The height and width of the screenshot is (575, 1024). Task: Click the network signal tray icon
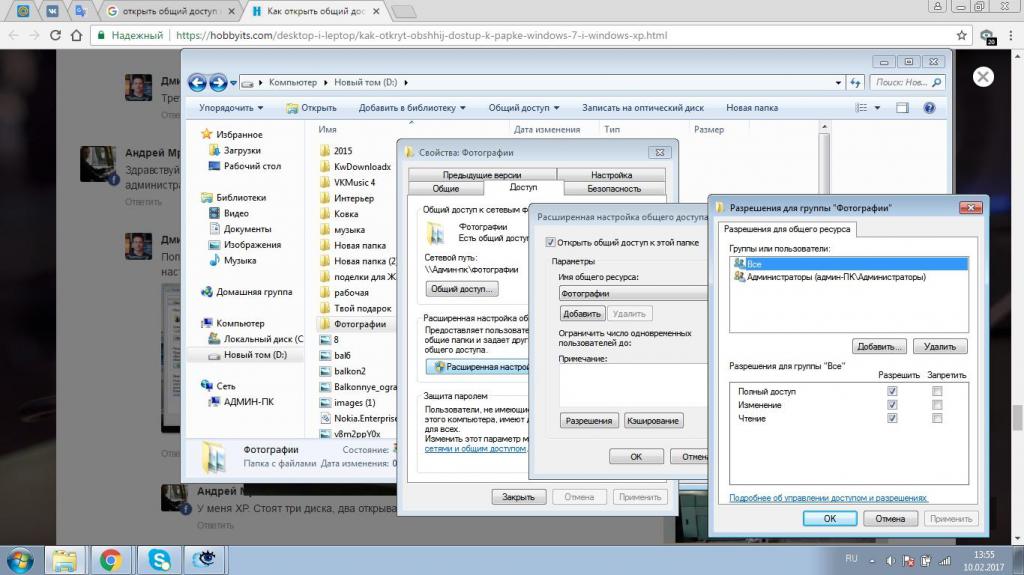click(944, 561)
